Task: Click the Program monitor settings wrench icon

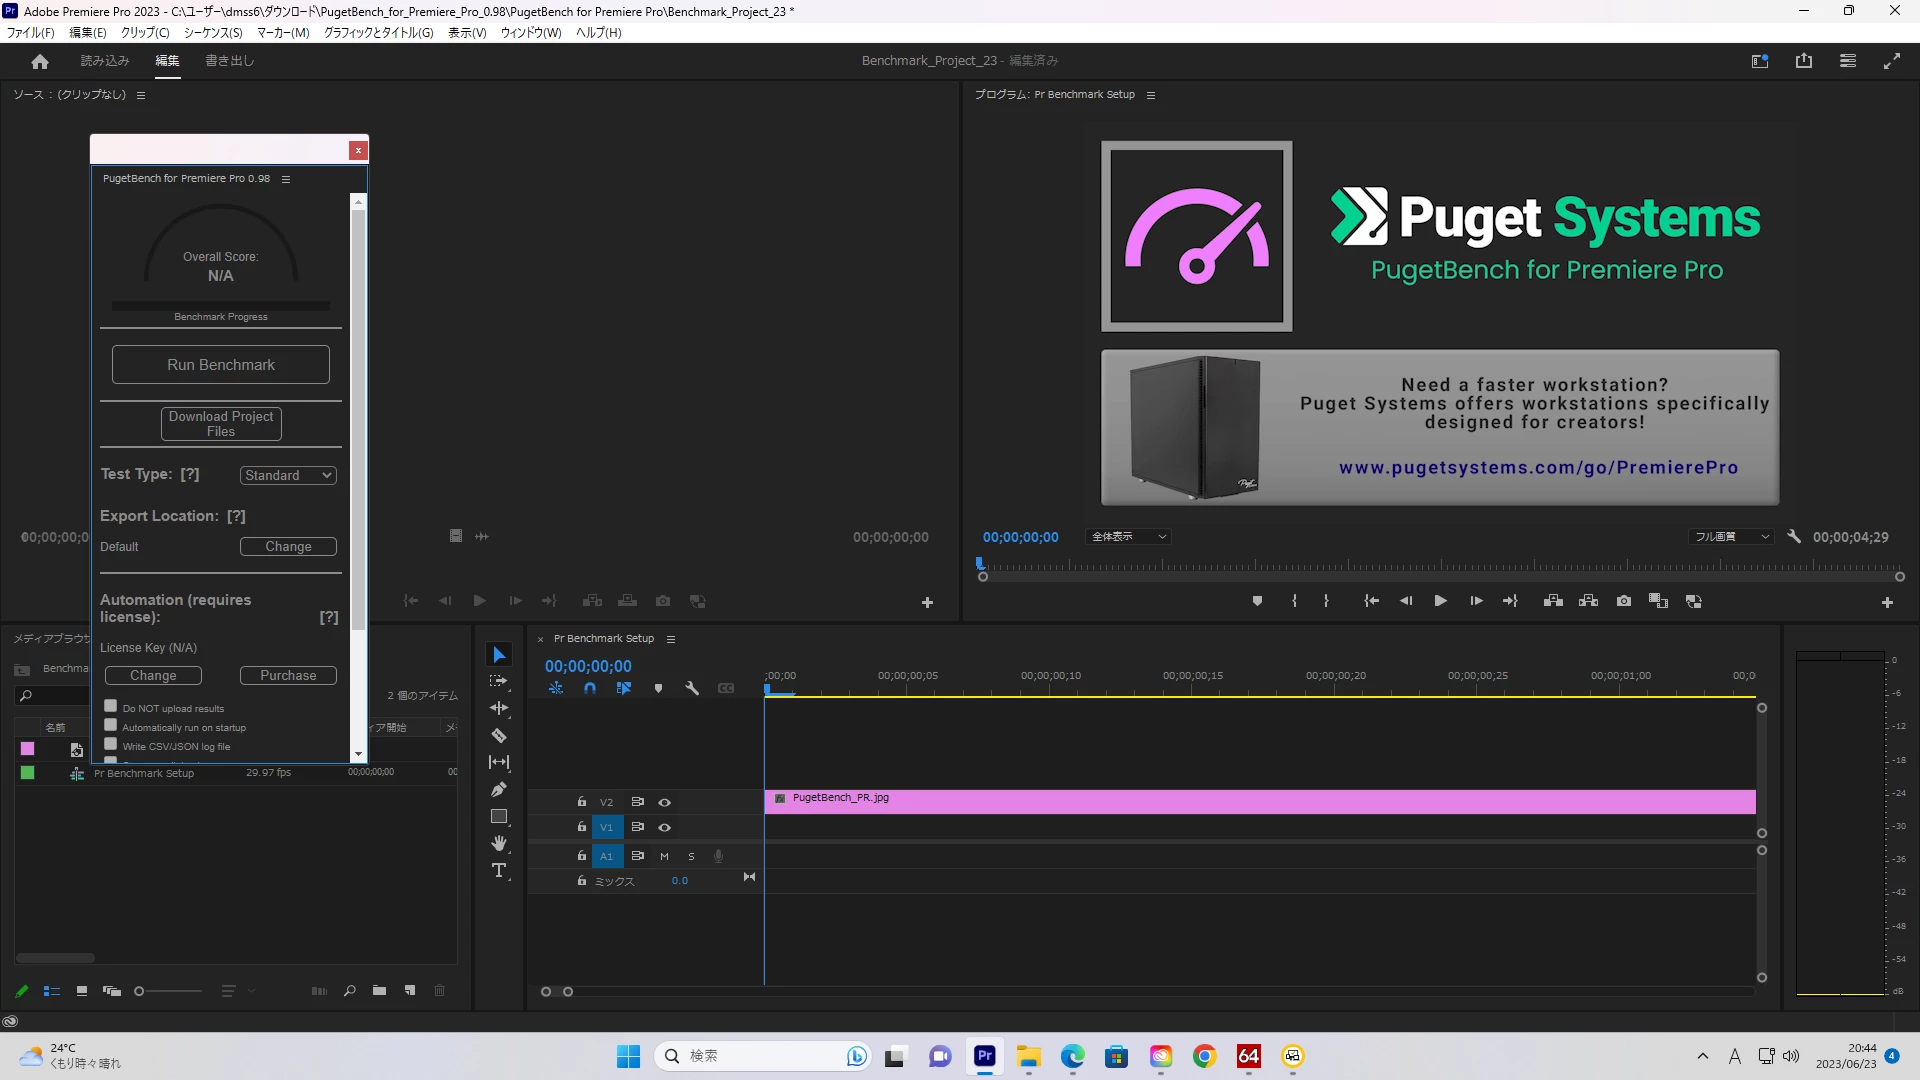Action: [x=1794, y=537]
